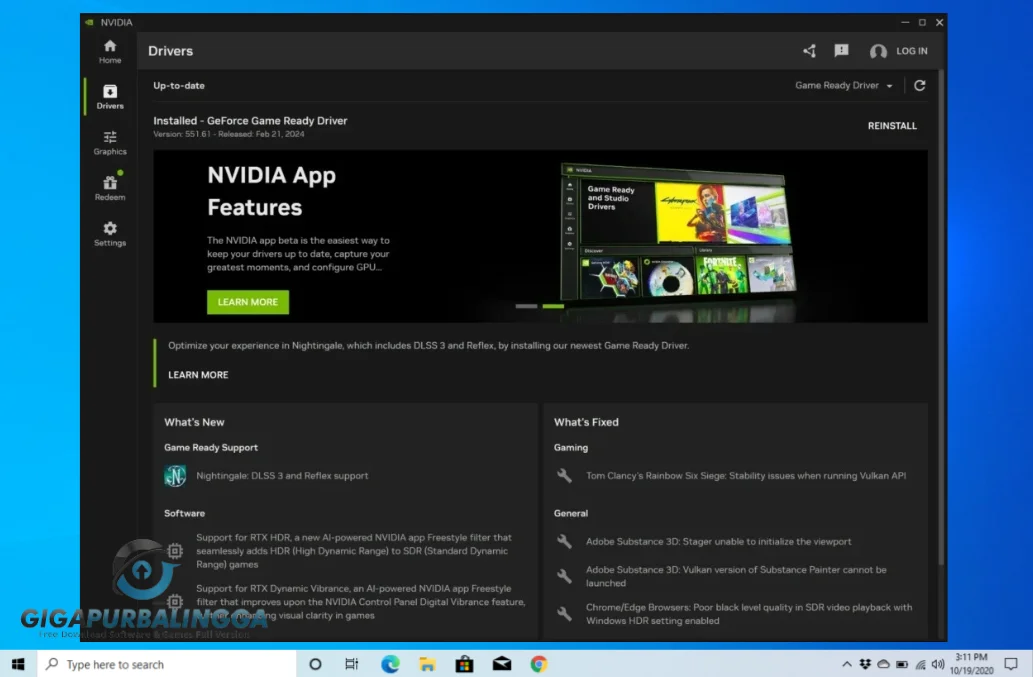Click the wrench icon for Rainbow Six Siege fix
This screenshot has width=1033, height=677.
pos(565,475)
